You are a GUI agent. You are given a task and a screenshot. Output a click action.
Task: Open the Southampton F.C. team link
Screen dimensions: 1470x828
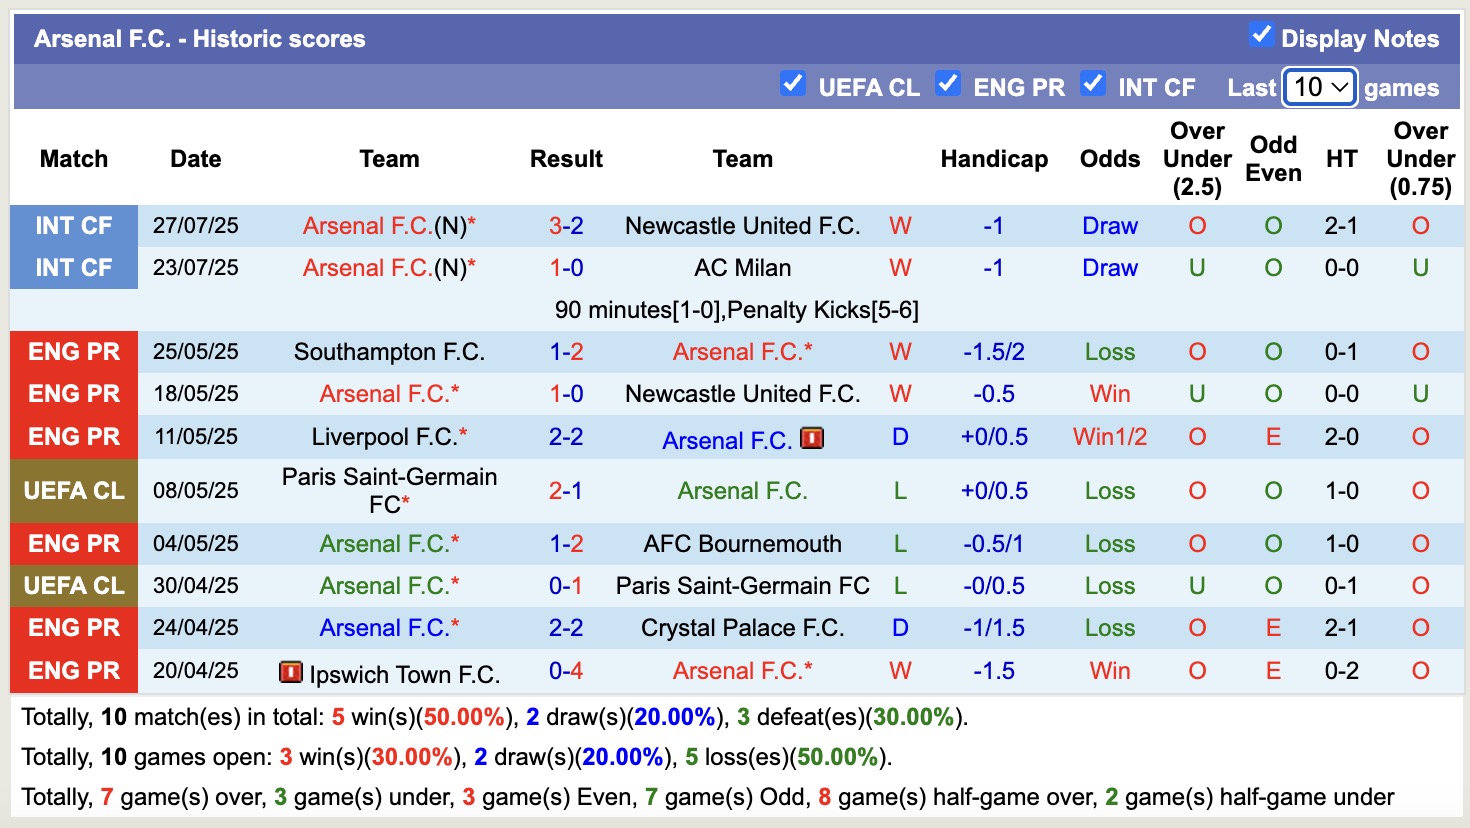389,352
